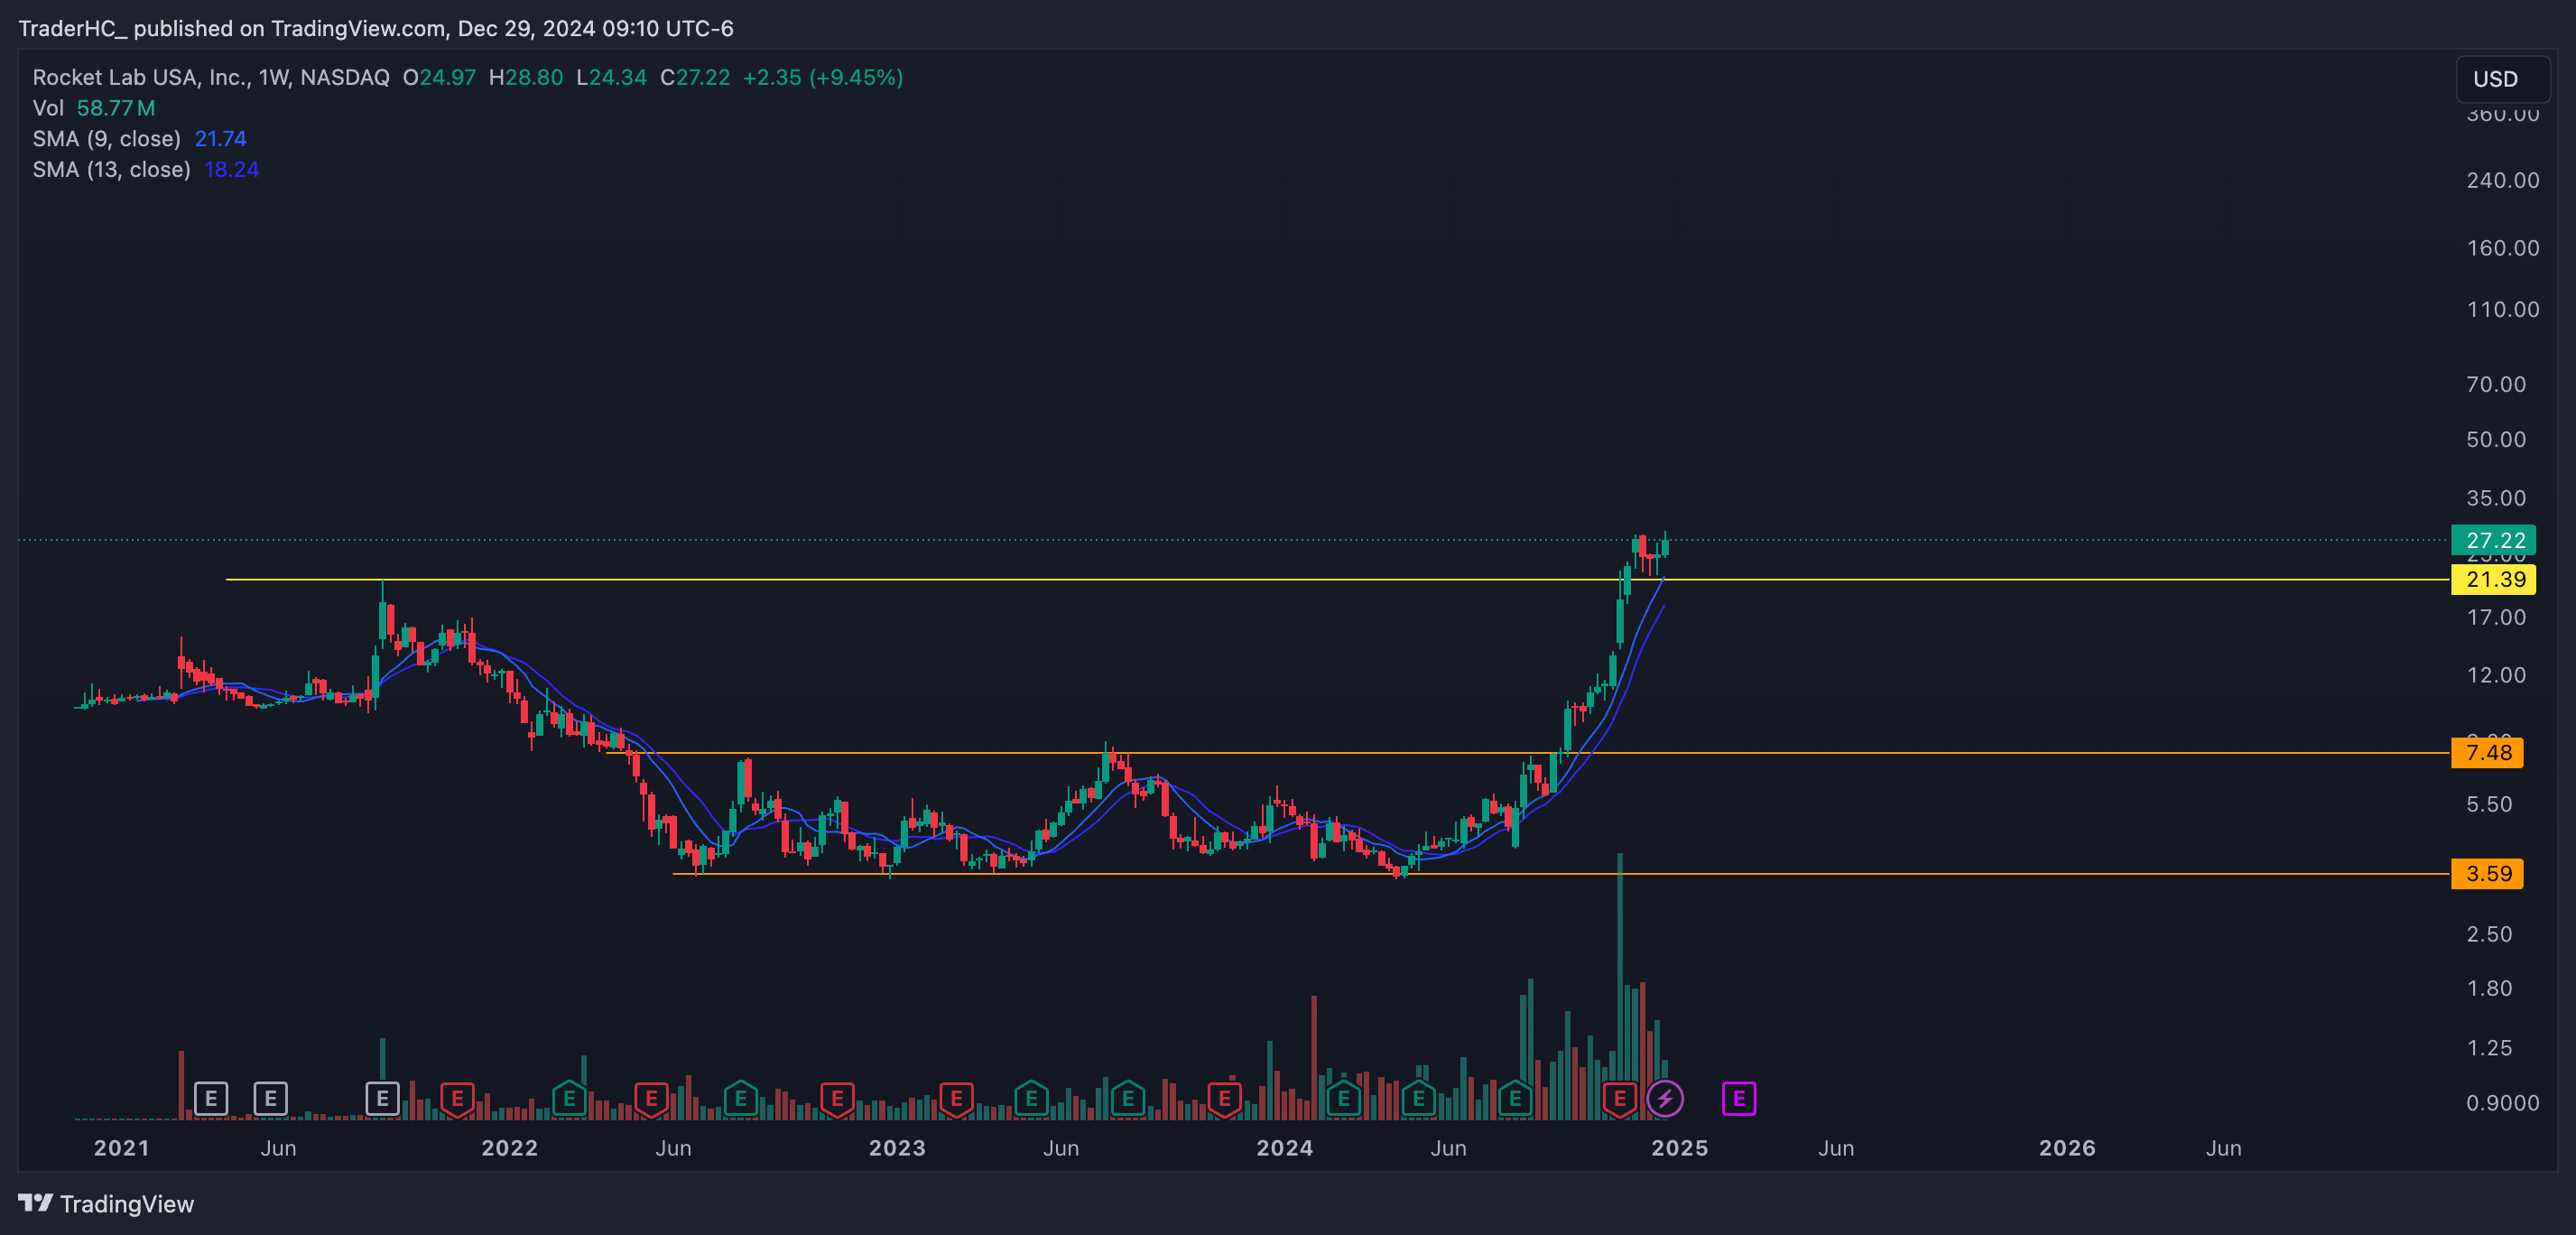
Task: Click the purple upcoming earnings E marker
Action: pos(1738,1099)
